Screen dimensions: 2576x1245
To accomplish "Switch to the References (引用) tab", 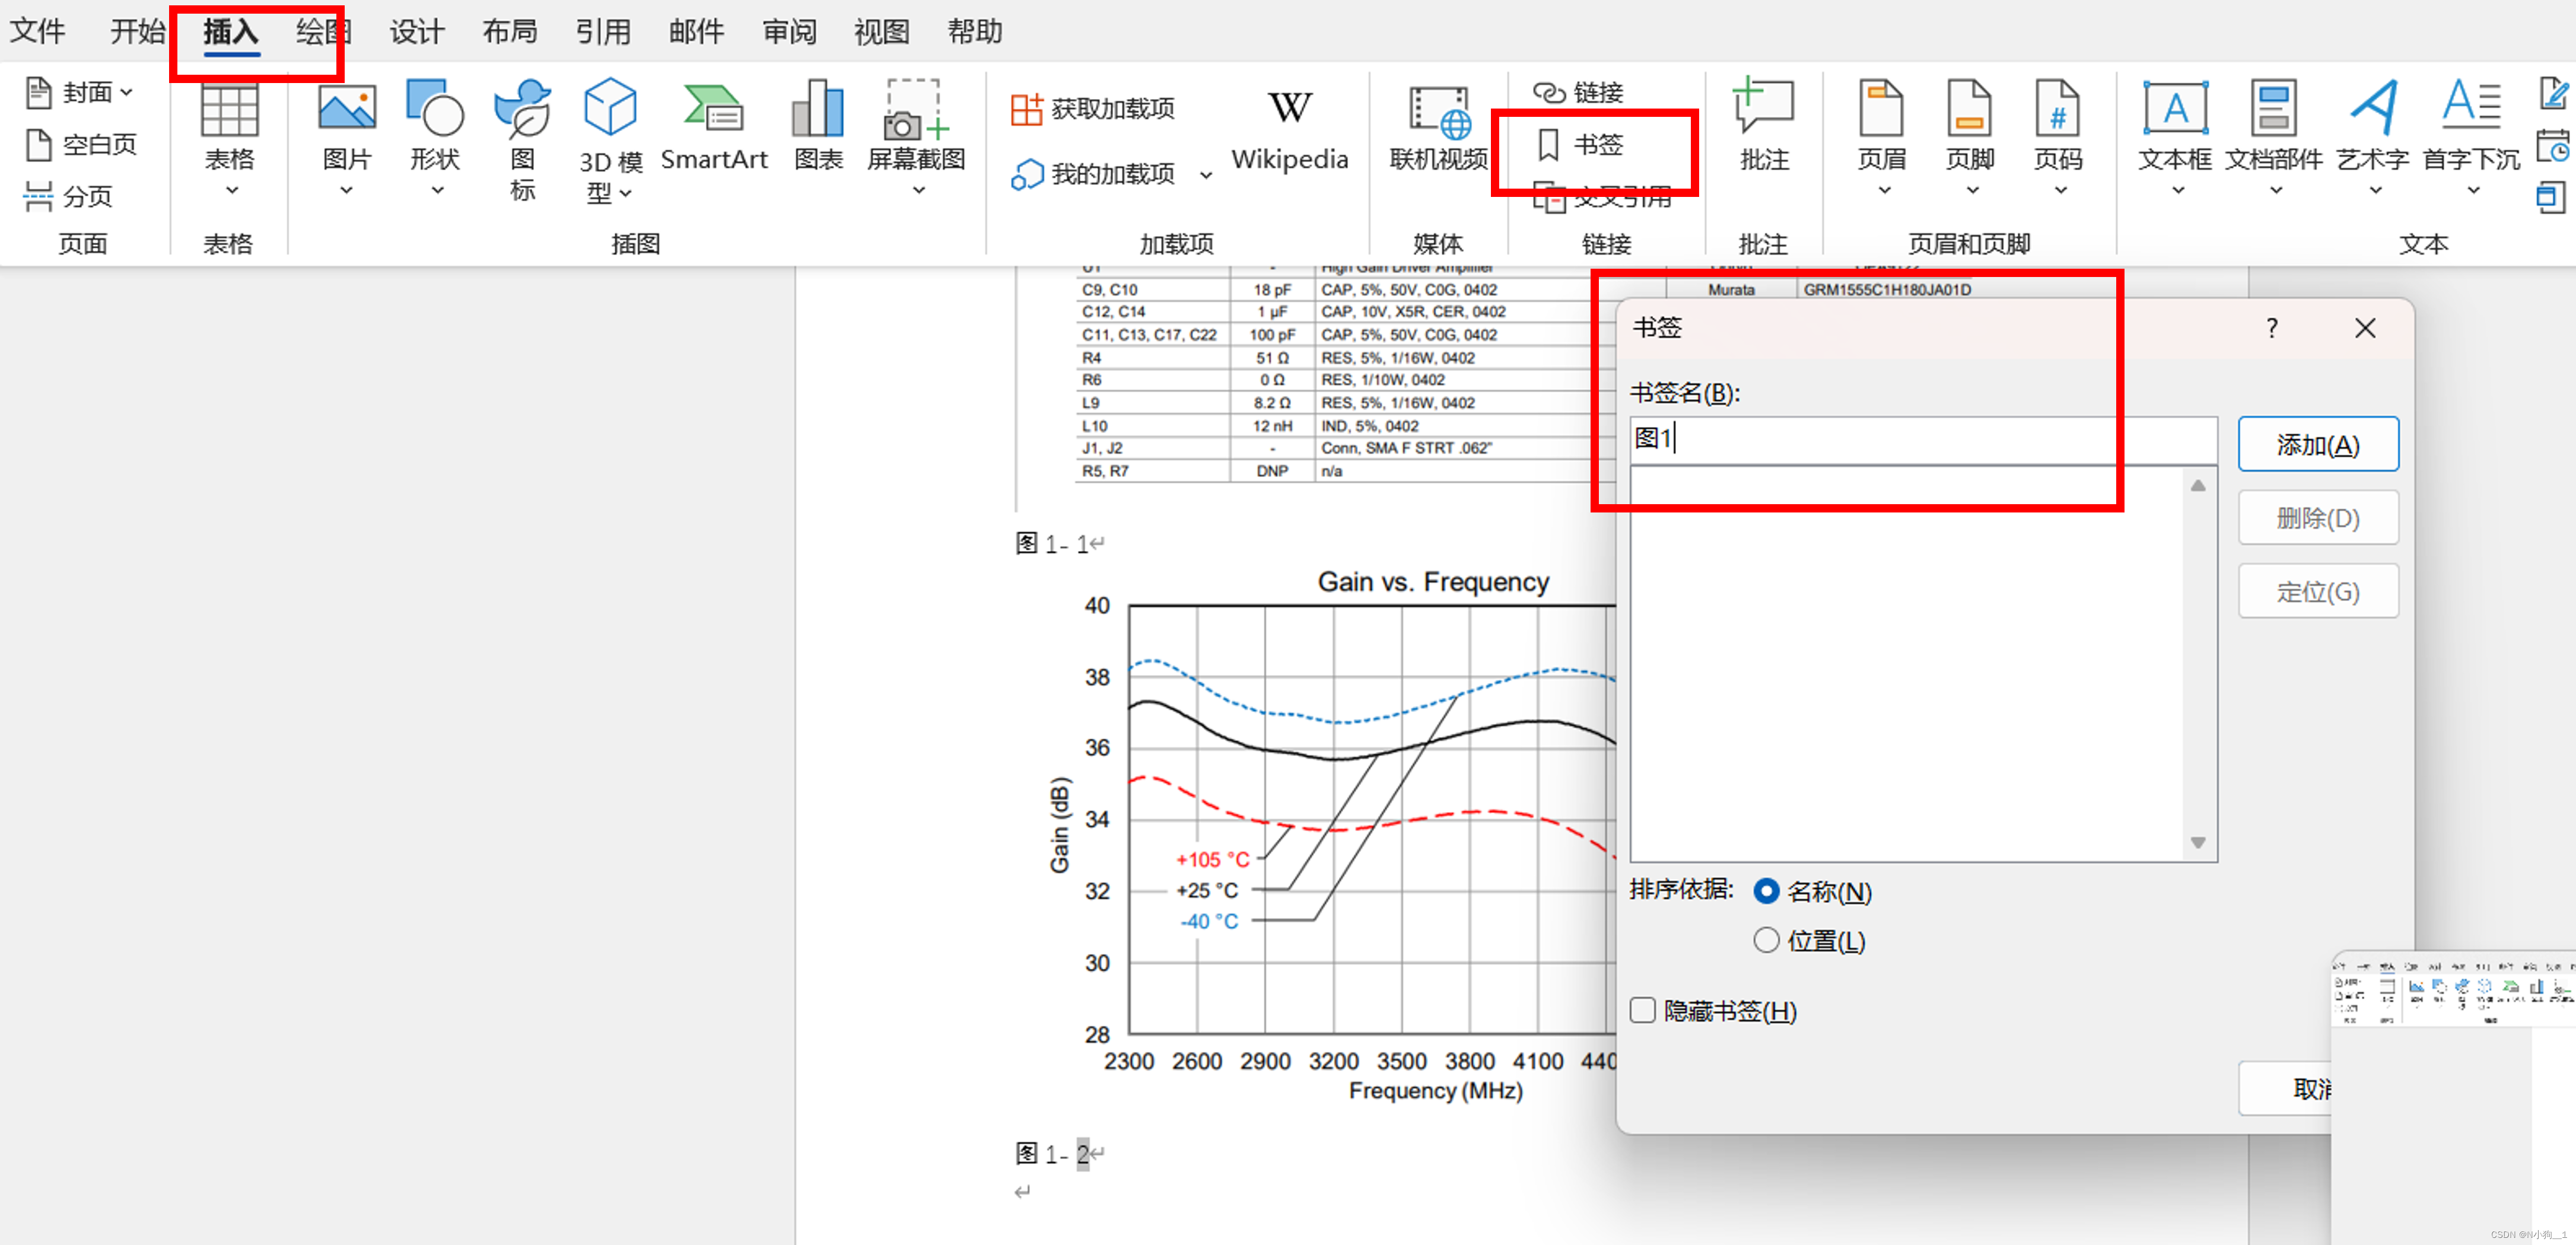I will pyautogui.click(x=602, y=32).
